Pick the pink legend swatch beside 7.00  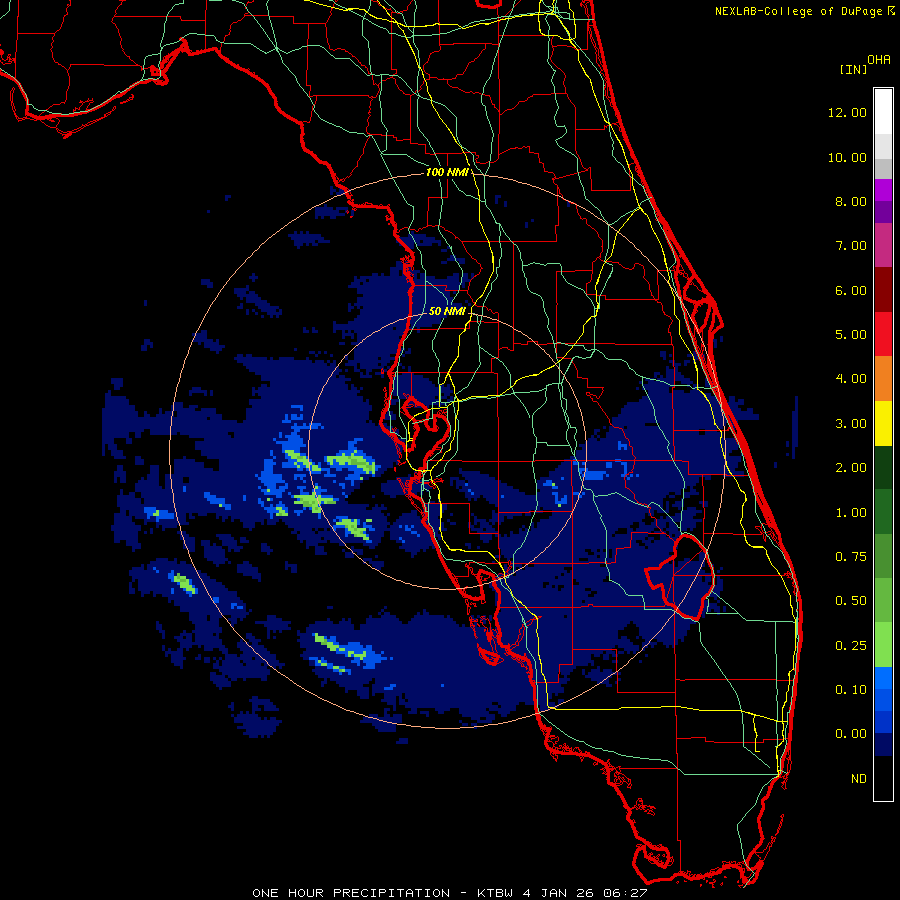point(883,245)
